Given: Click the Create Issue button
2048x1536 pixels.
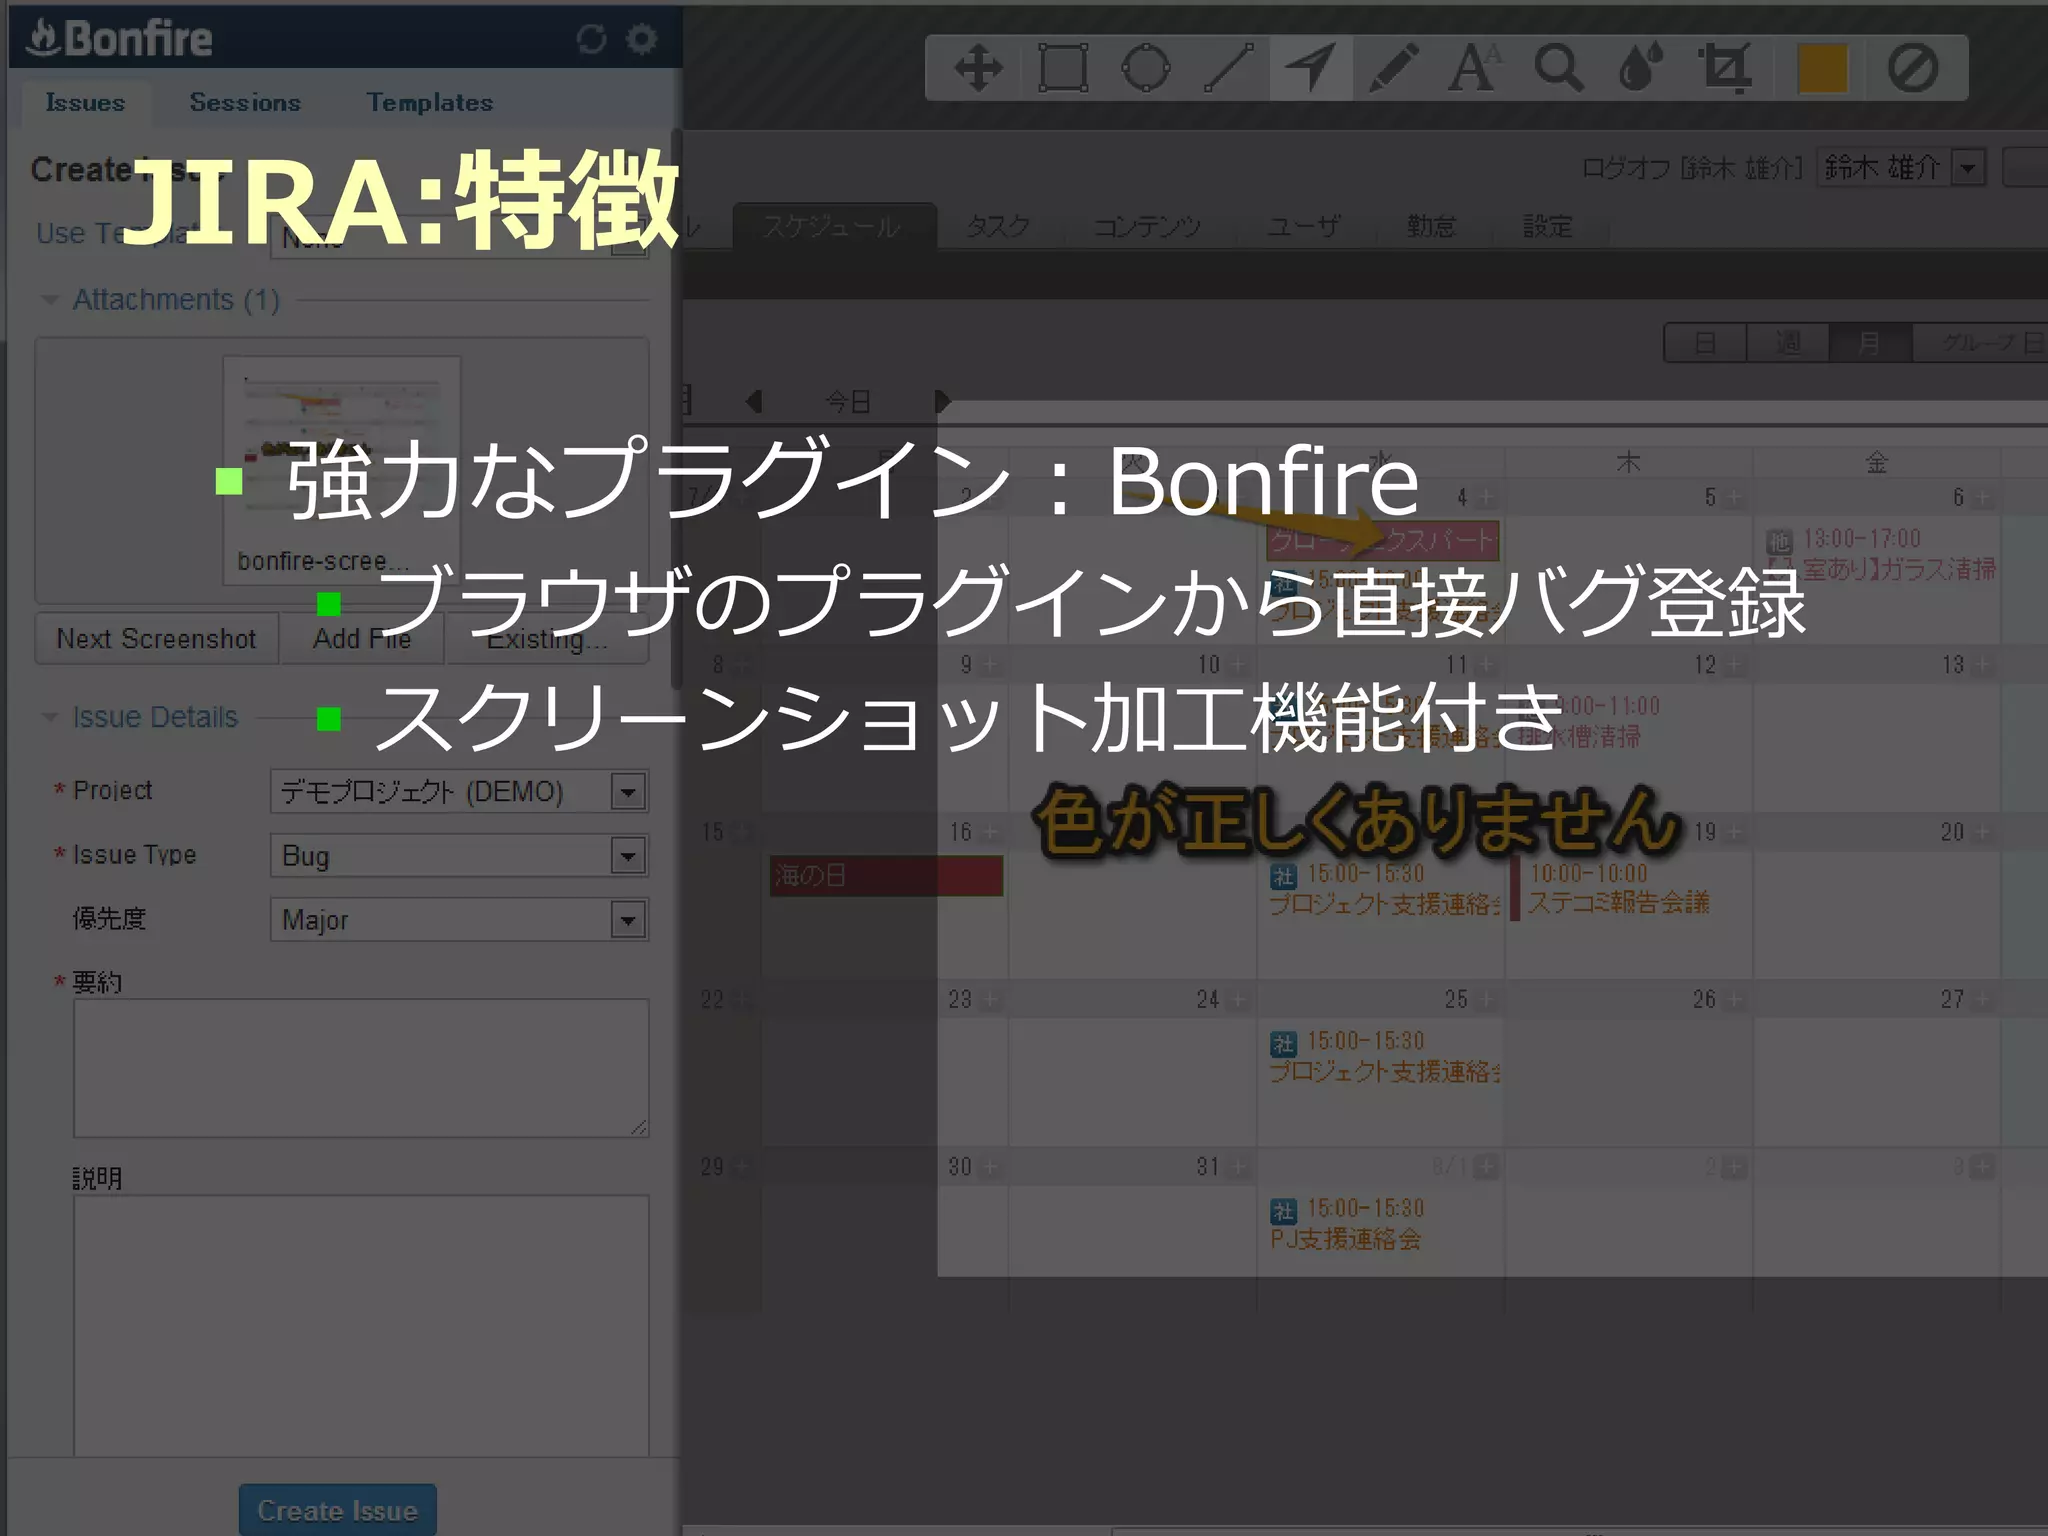Looking at the screenshot, I should point(337,1510).
